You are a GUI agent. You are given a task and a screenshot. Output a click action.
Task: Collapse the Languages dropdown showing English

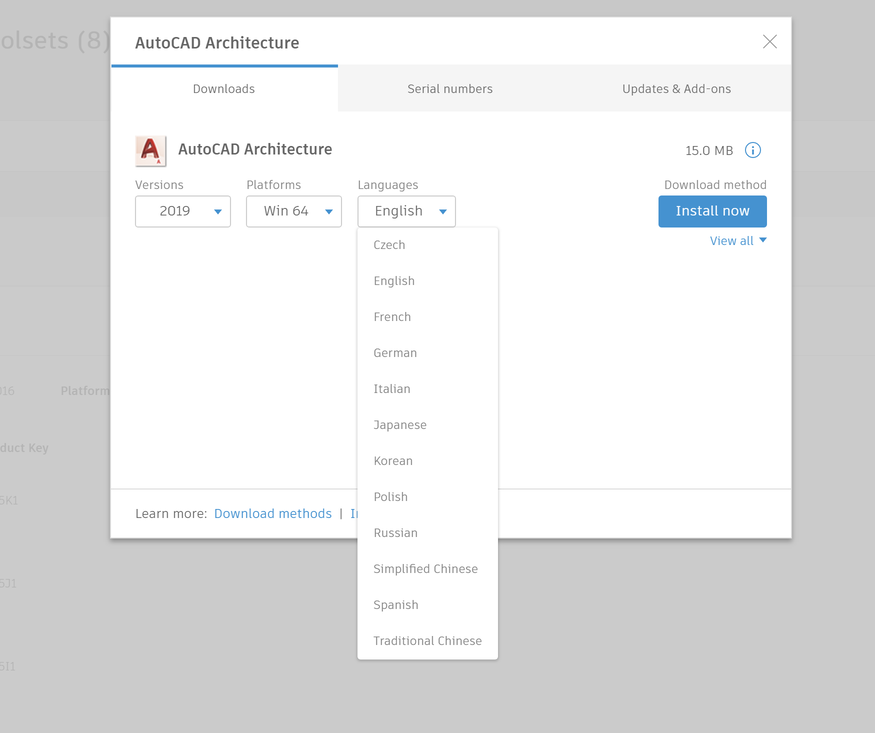[x=407, y=211]
